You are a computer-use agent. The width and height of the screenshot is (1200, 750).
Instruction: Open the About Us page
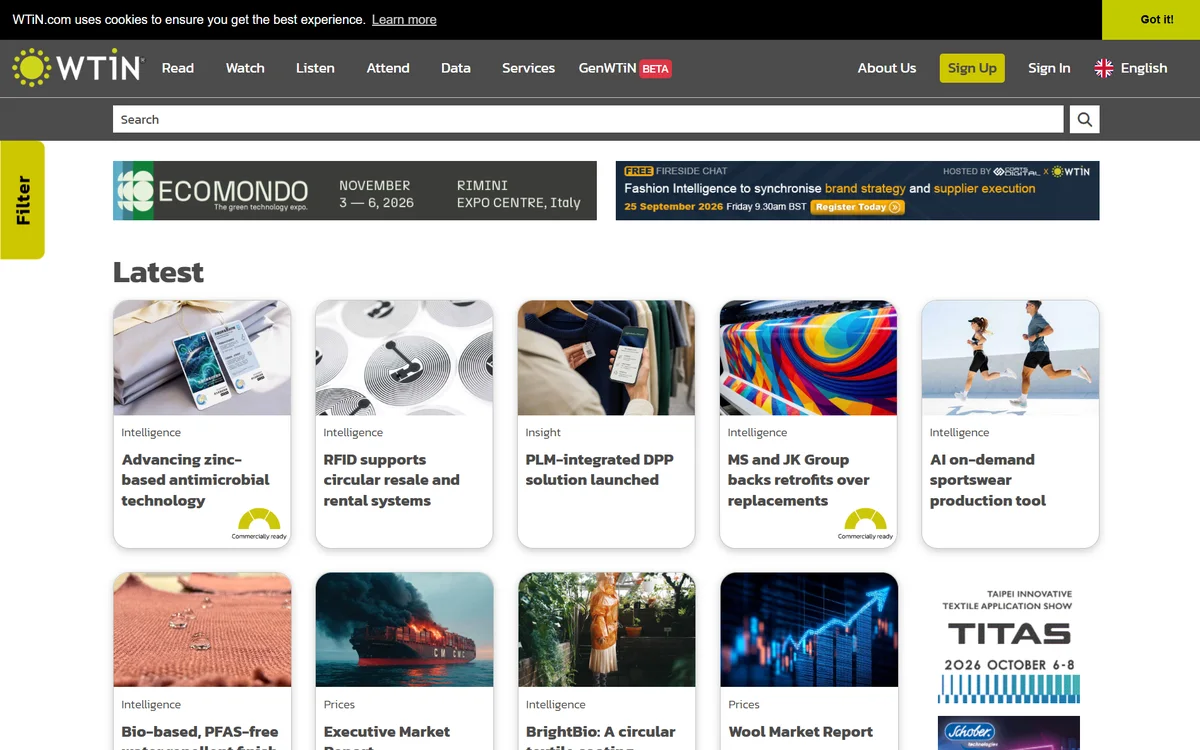(887, 68)
